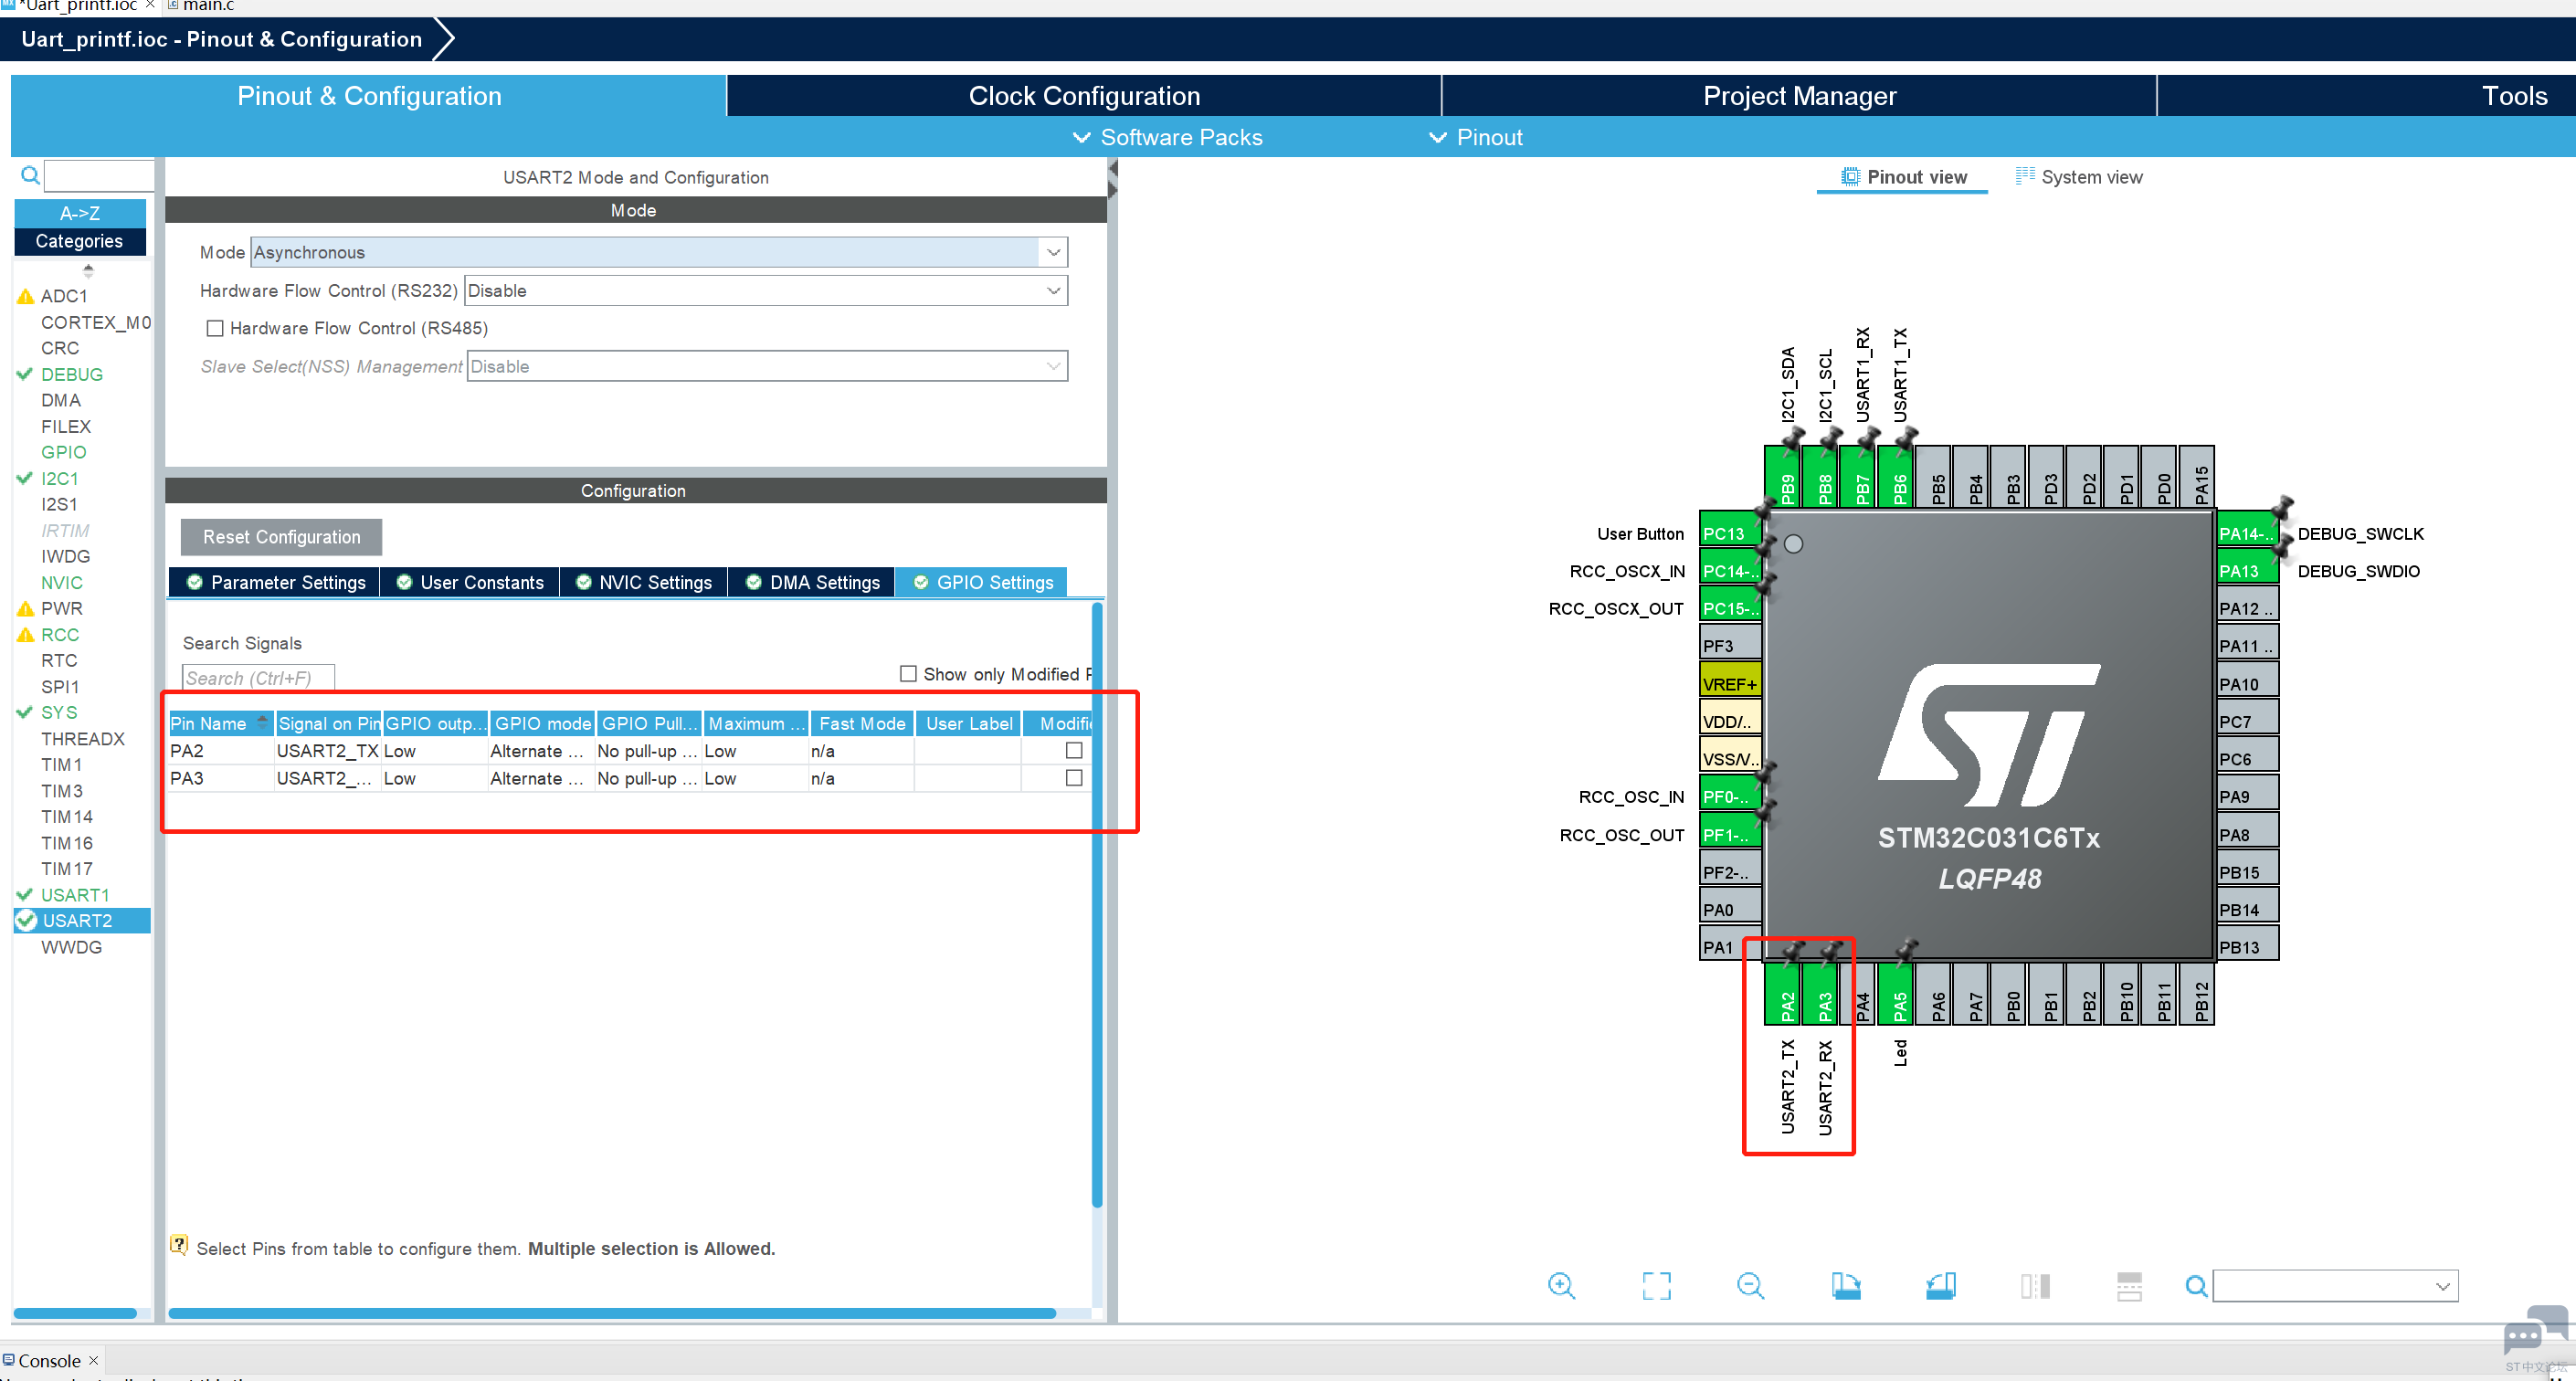
Task: Click the categories list horizontal scrollbar
Action: pyautogui.click(x=75, y=1313)
